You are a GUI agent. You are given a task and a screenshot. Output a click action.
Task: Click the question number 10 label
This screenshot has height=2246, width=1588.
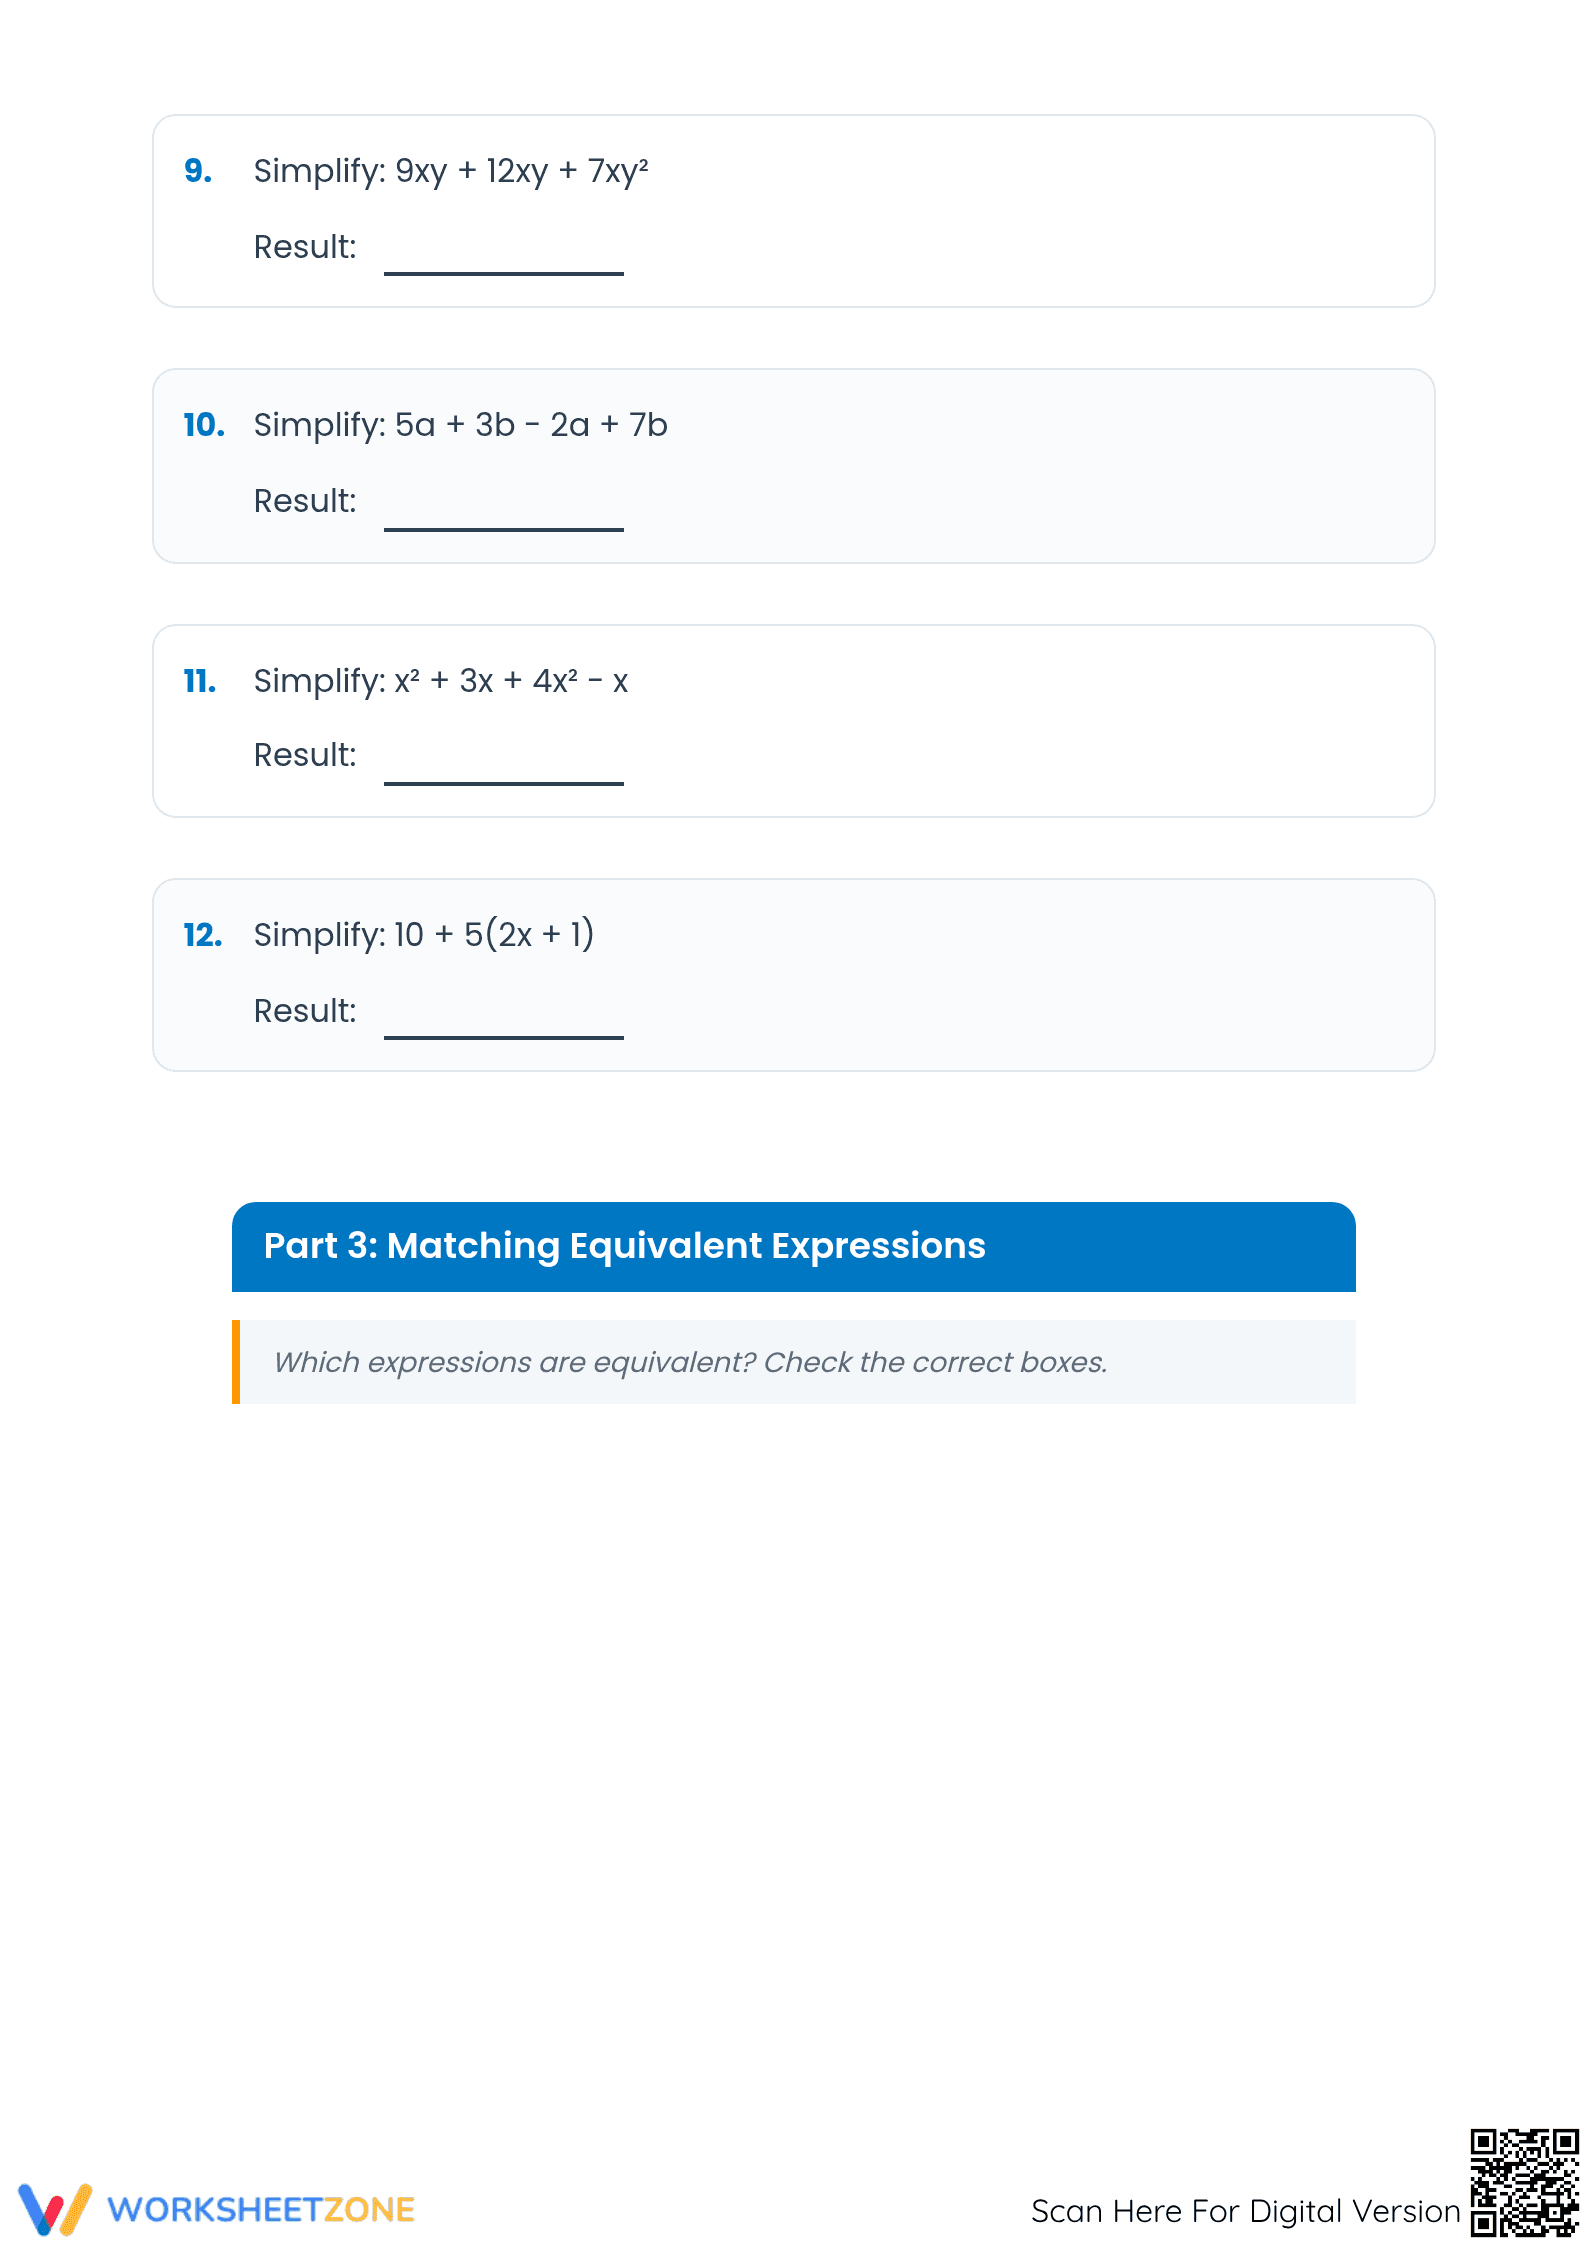click(x=204, y=425)
